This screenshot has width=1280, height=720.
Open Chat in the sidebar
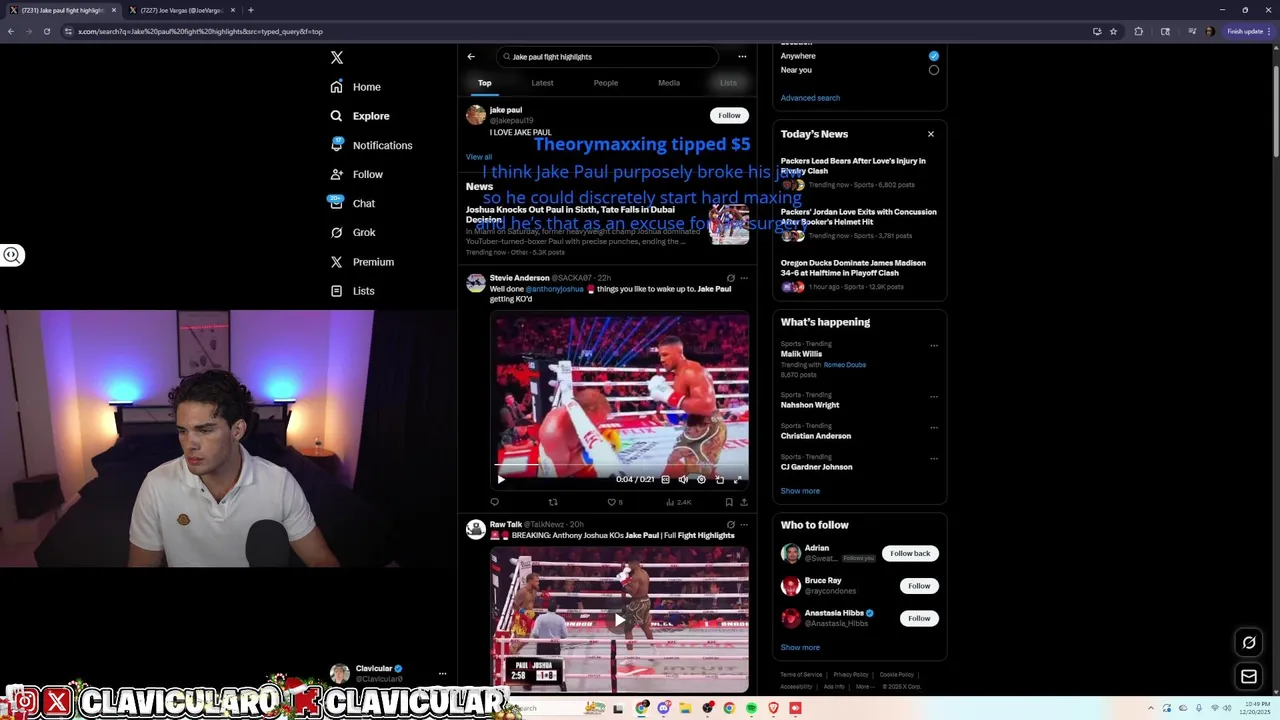click(x=353, y=203)
